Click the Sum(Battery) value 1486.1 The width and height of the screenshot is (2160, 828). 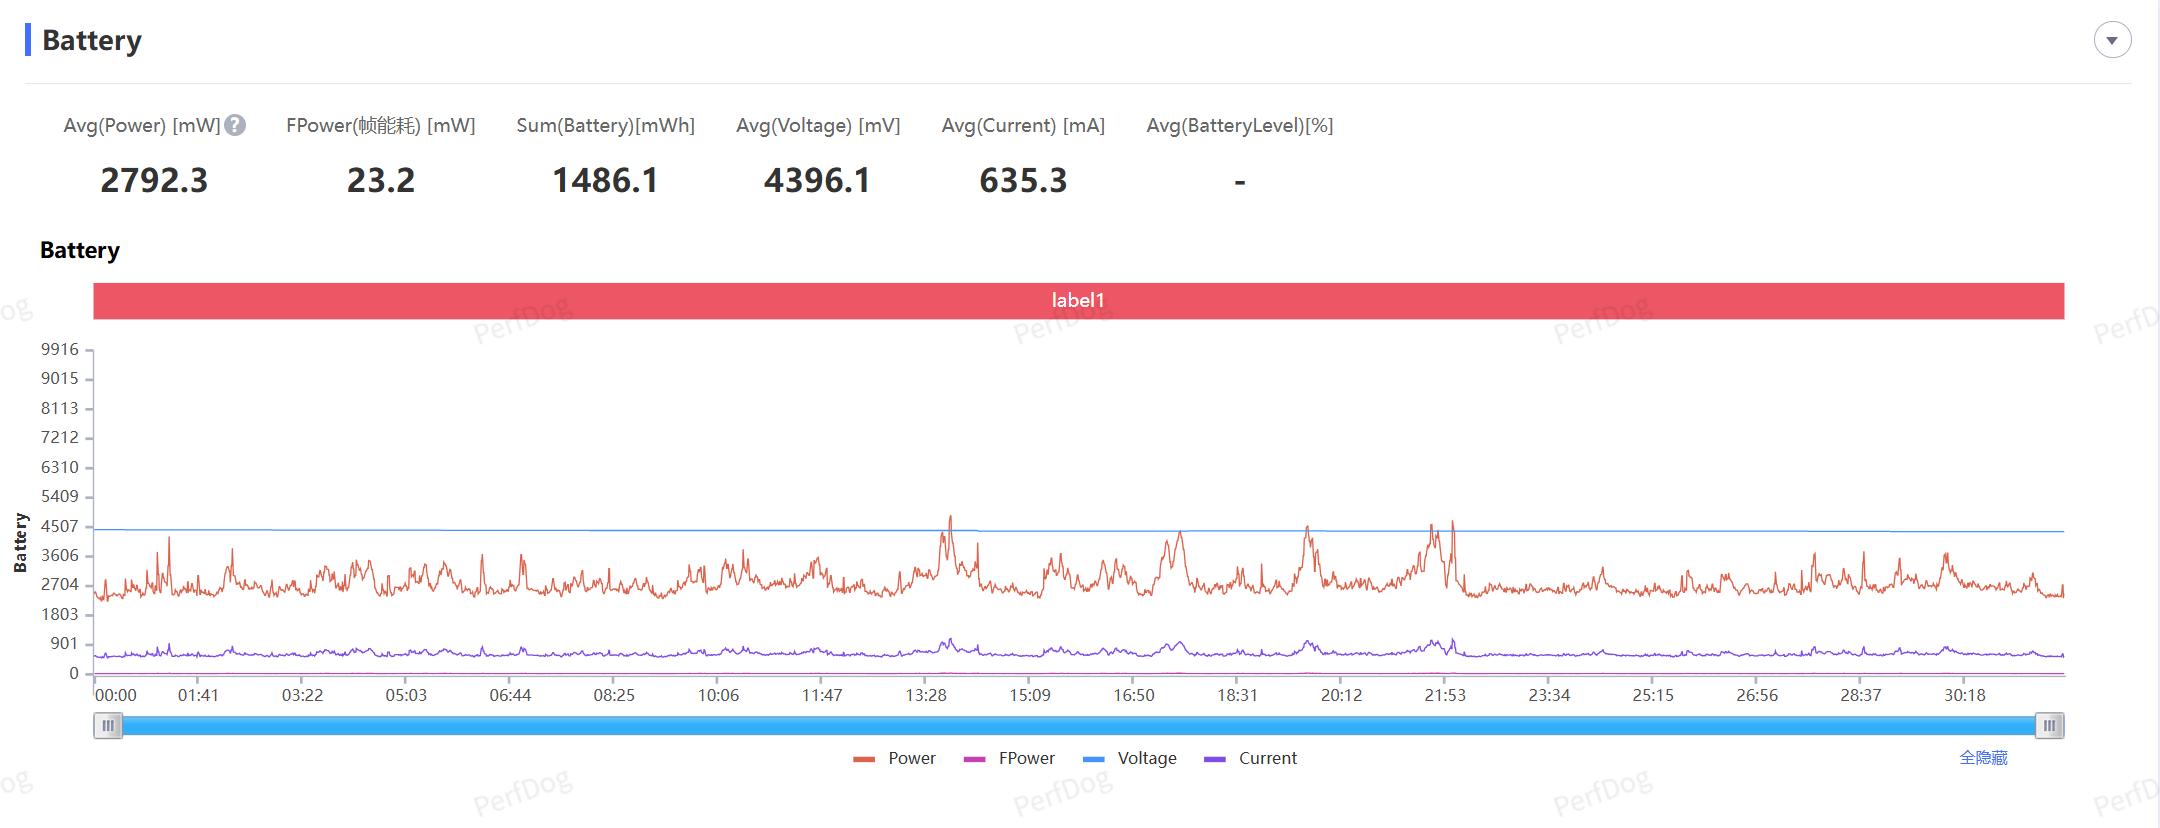click(605, 181)
